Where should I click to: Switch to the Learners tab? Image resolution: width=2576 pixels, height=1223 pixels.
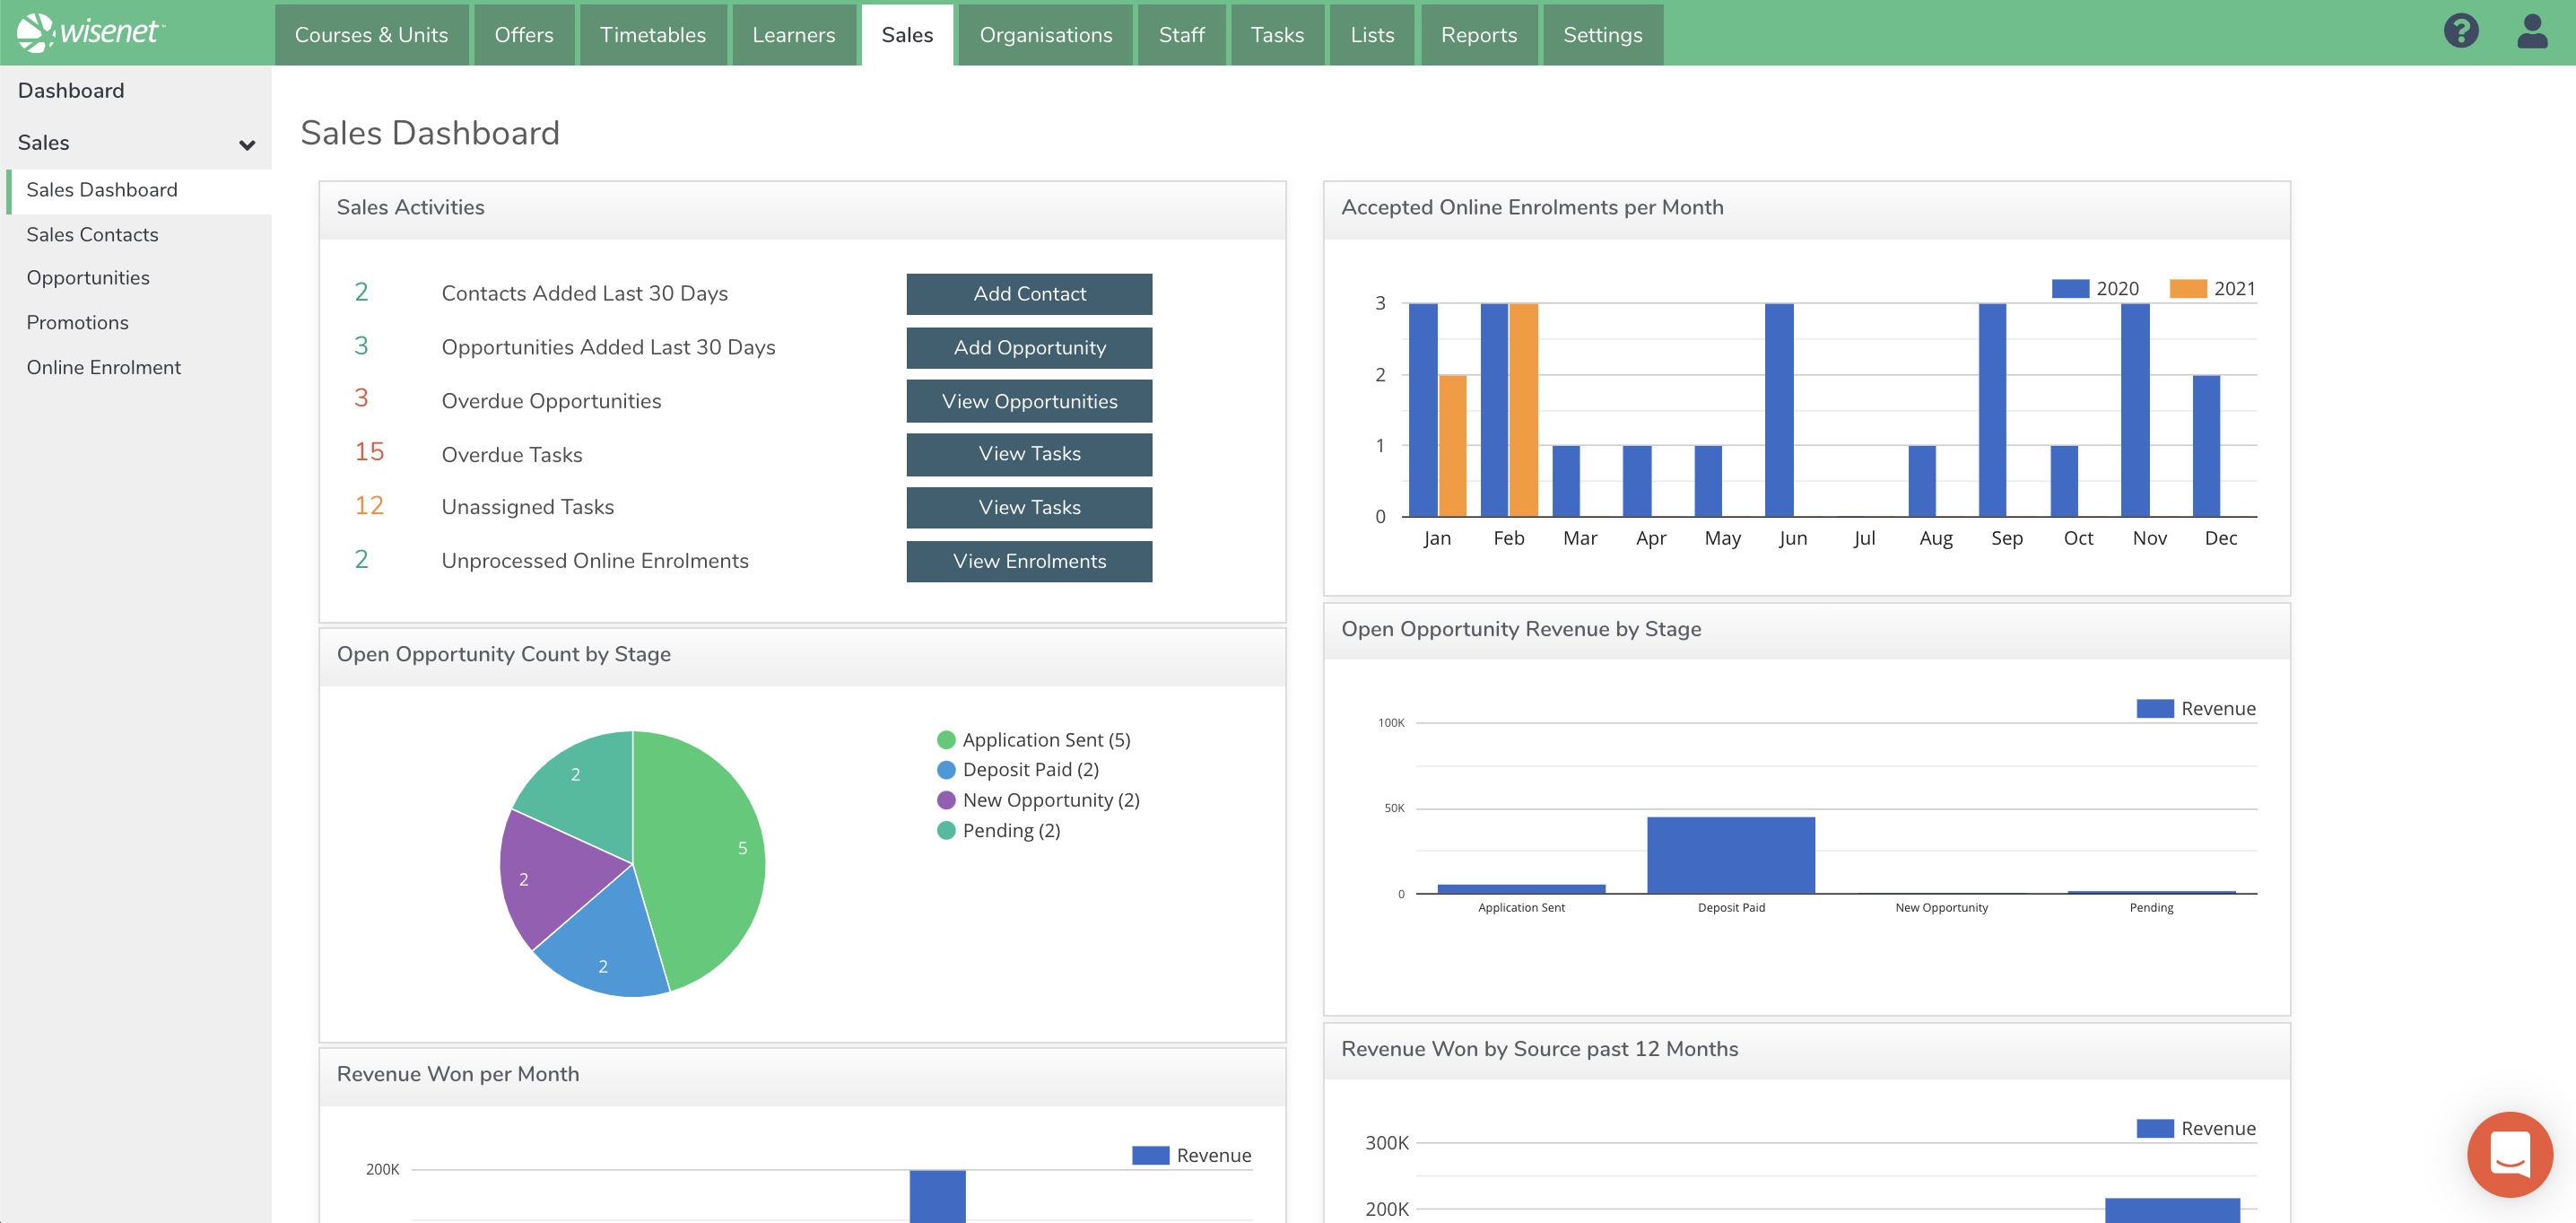click(x=793, y=35)
